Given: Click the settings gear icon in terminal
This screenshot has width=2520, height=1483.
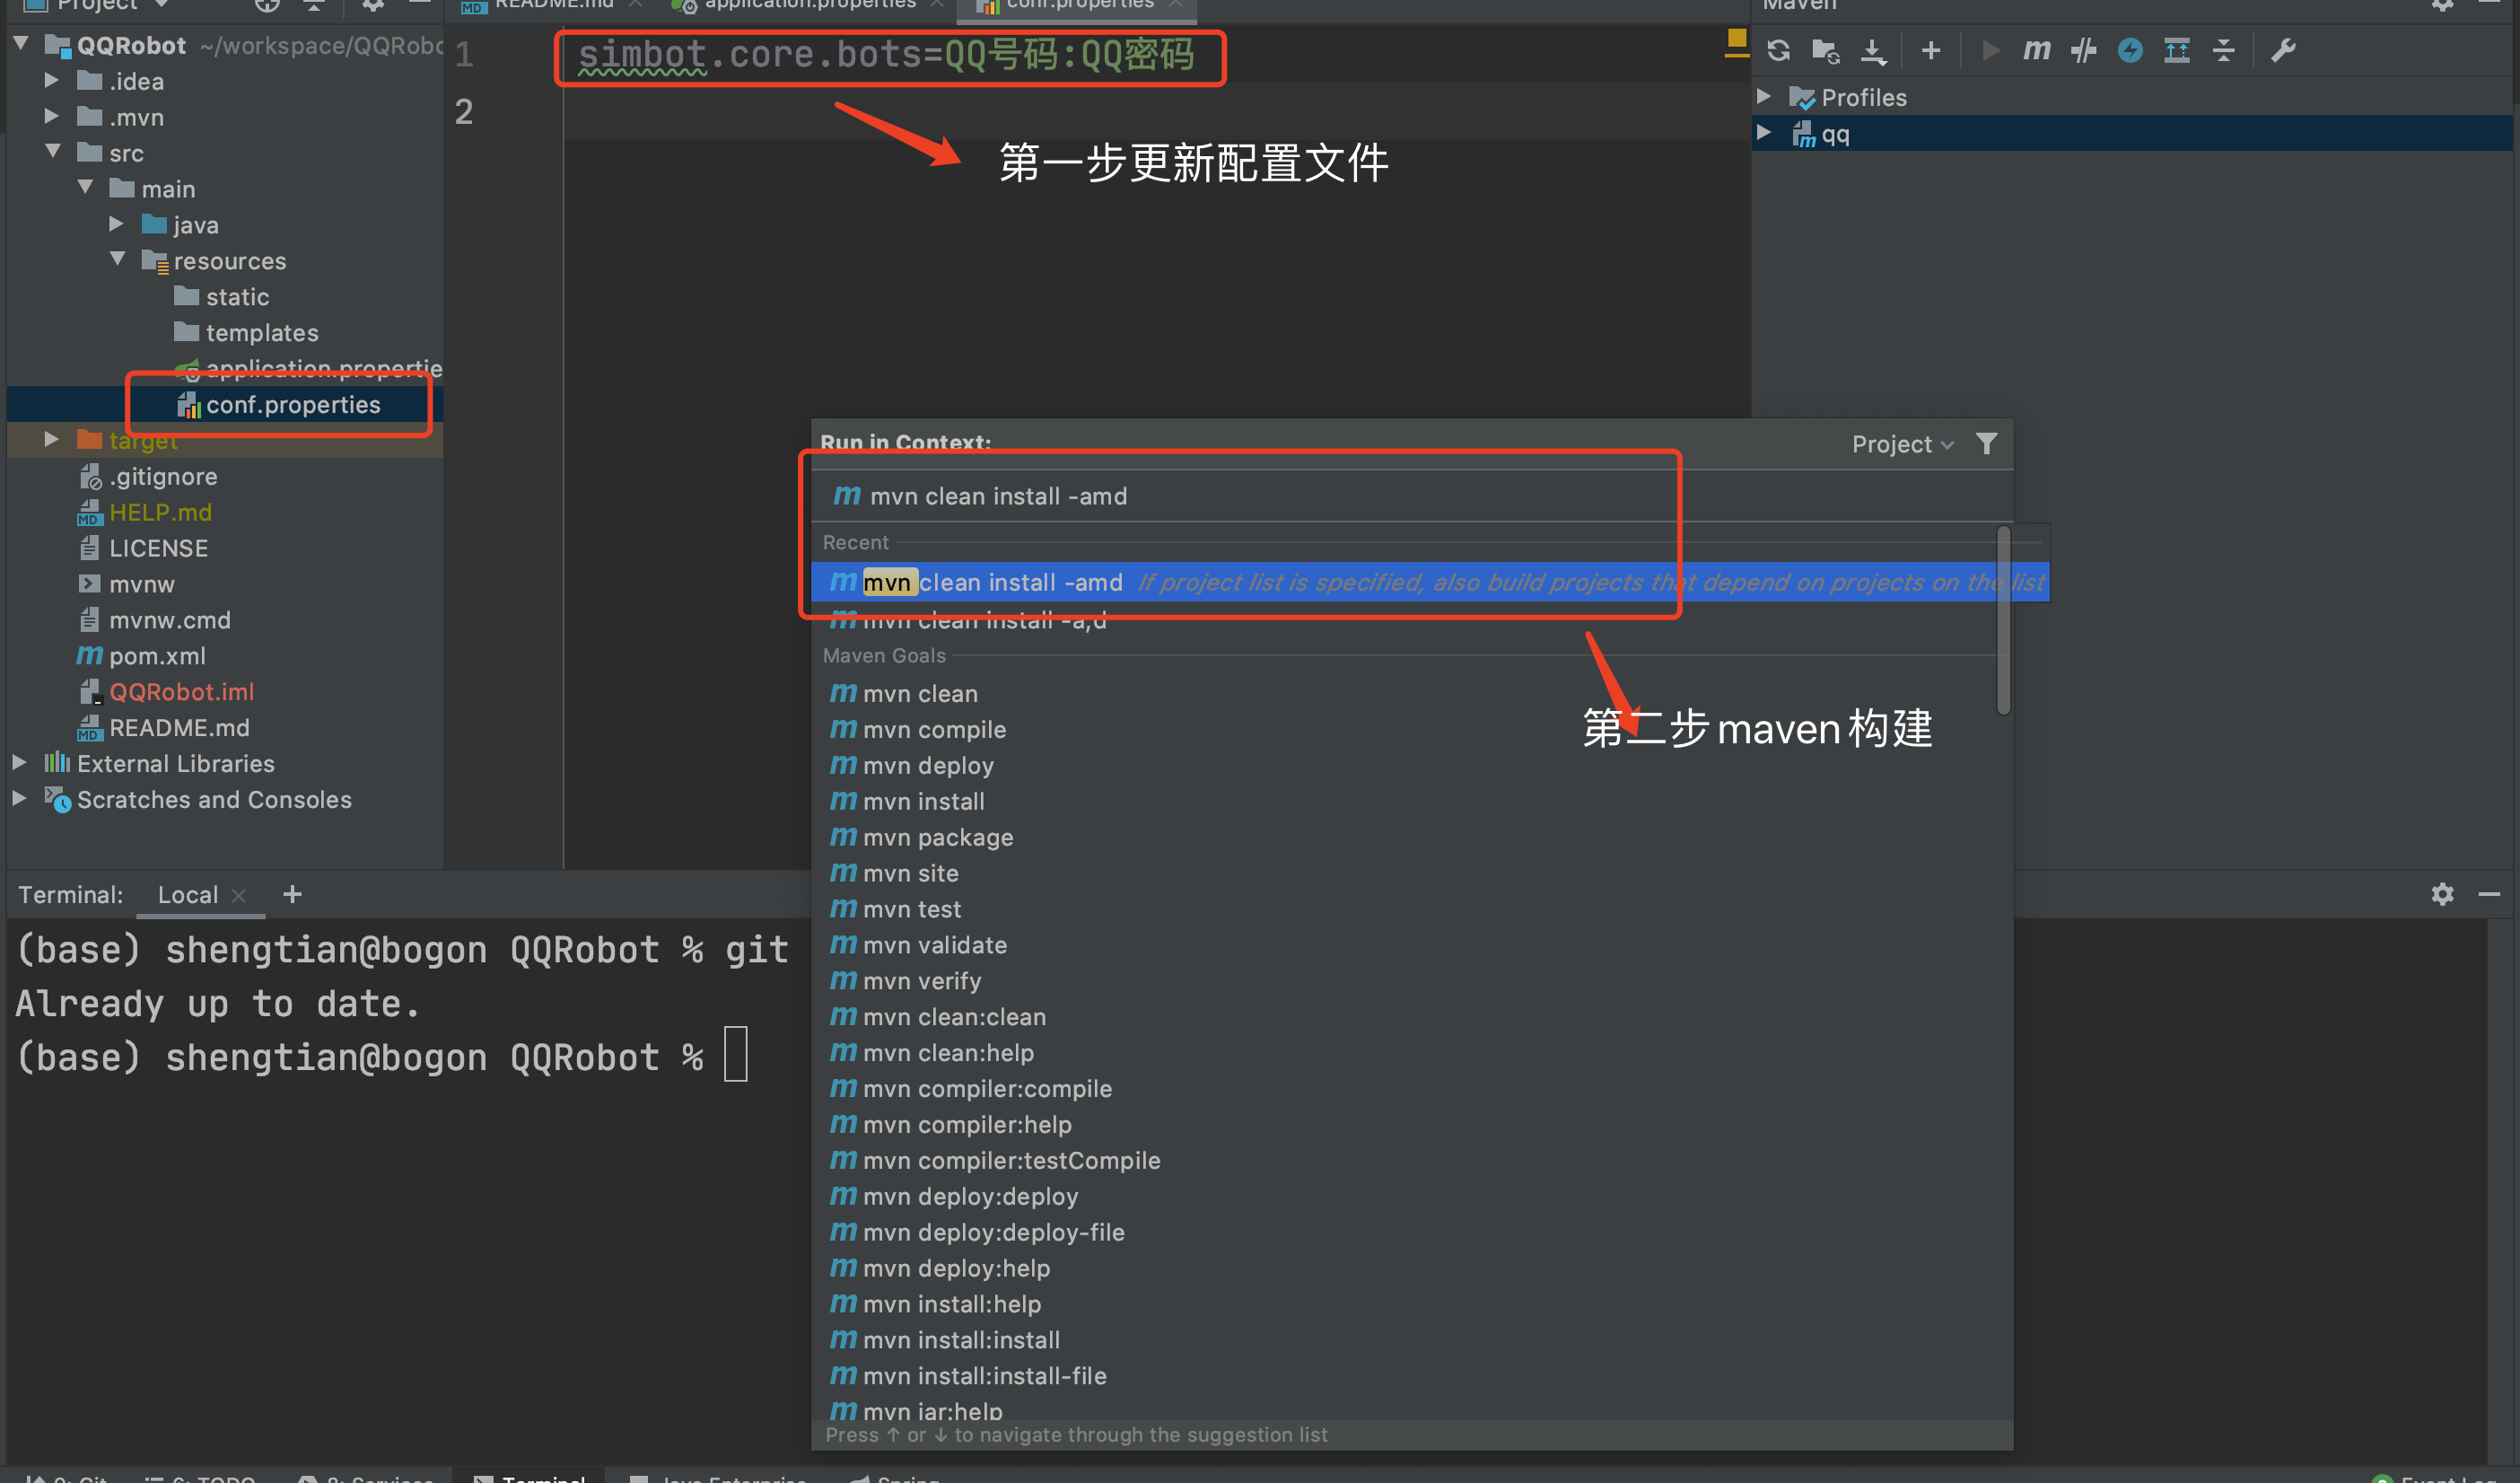Looking at the screenshot, I should (x=2442, y=893).
